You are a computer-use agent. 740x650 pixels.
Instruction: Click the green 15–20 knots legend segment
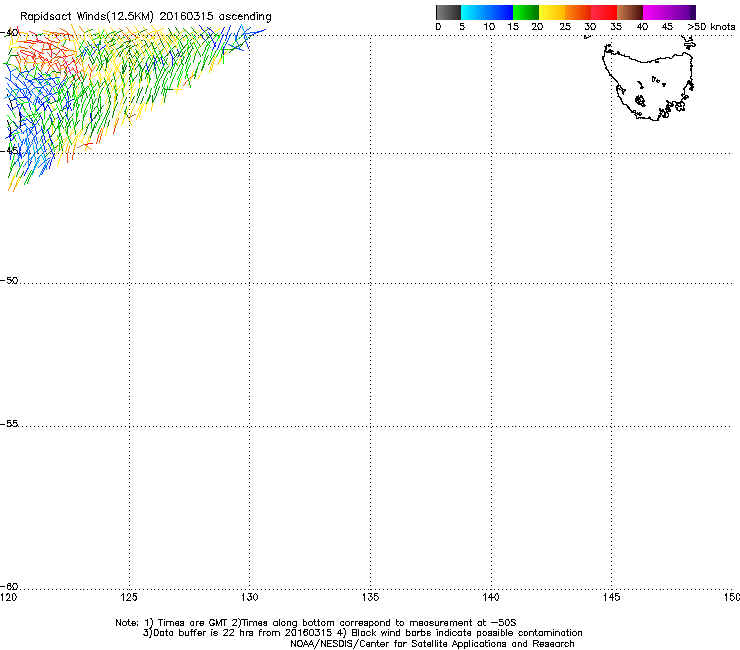526,12
